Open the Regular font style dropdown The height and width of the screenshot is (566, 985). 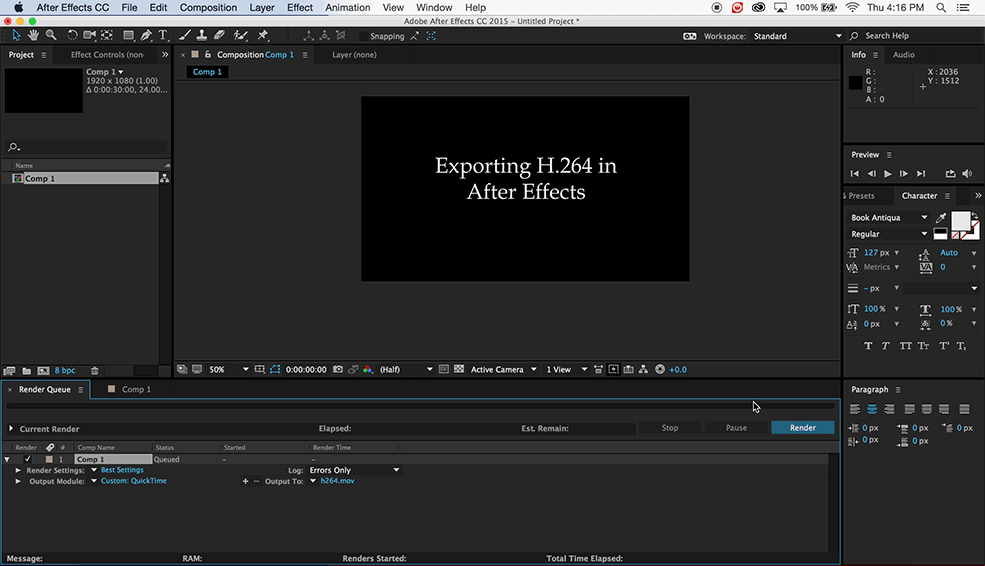pyautogui.click(x=888, y=234)
